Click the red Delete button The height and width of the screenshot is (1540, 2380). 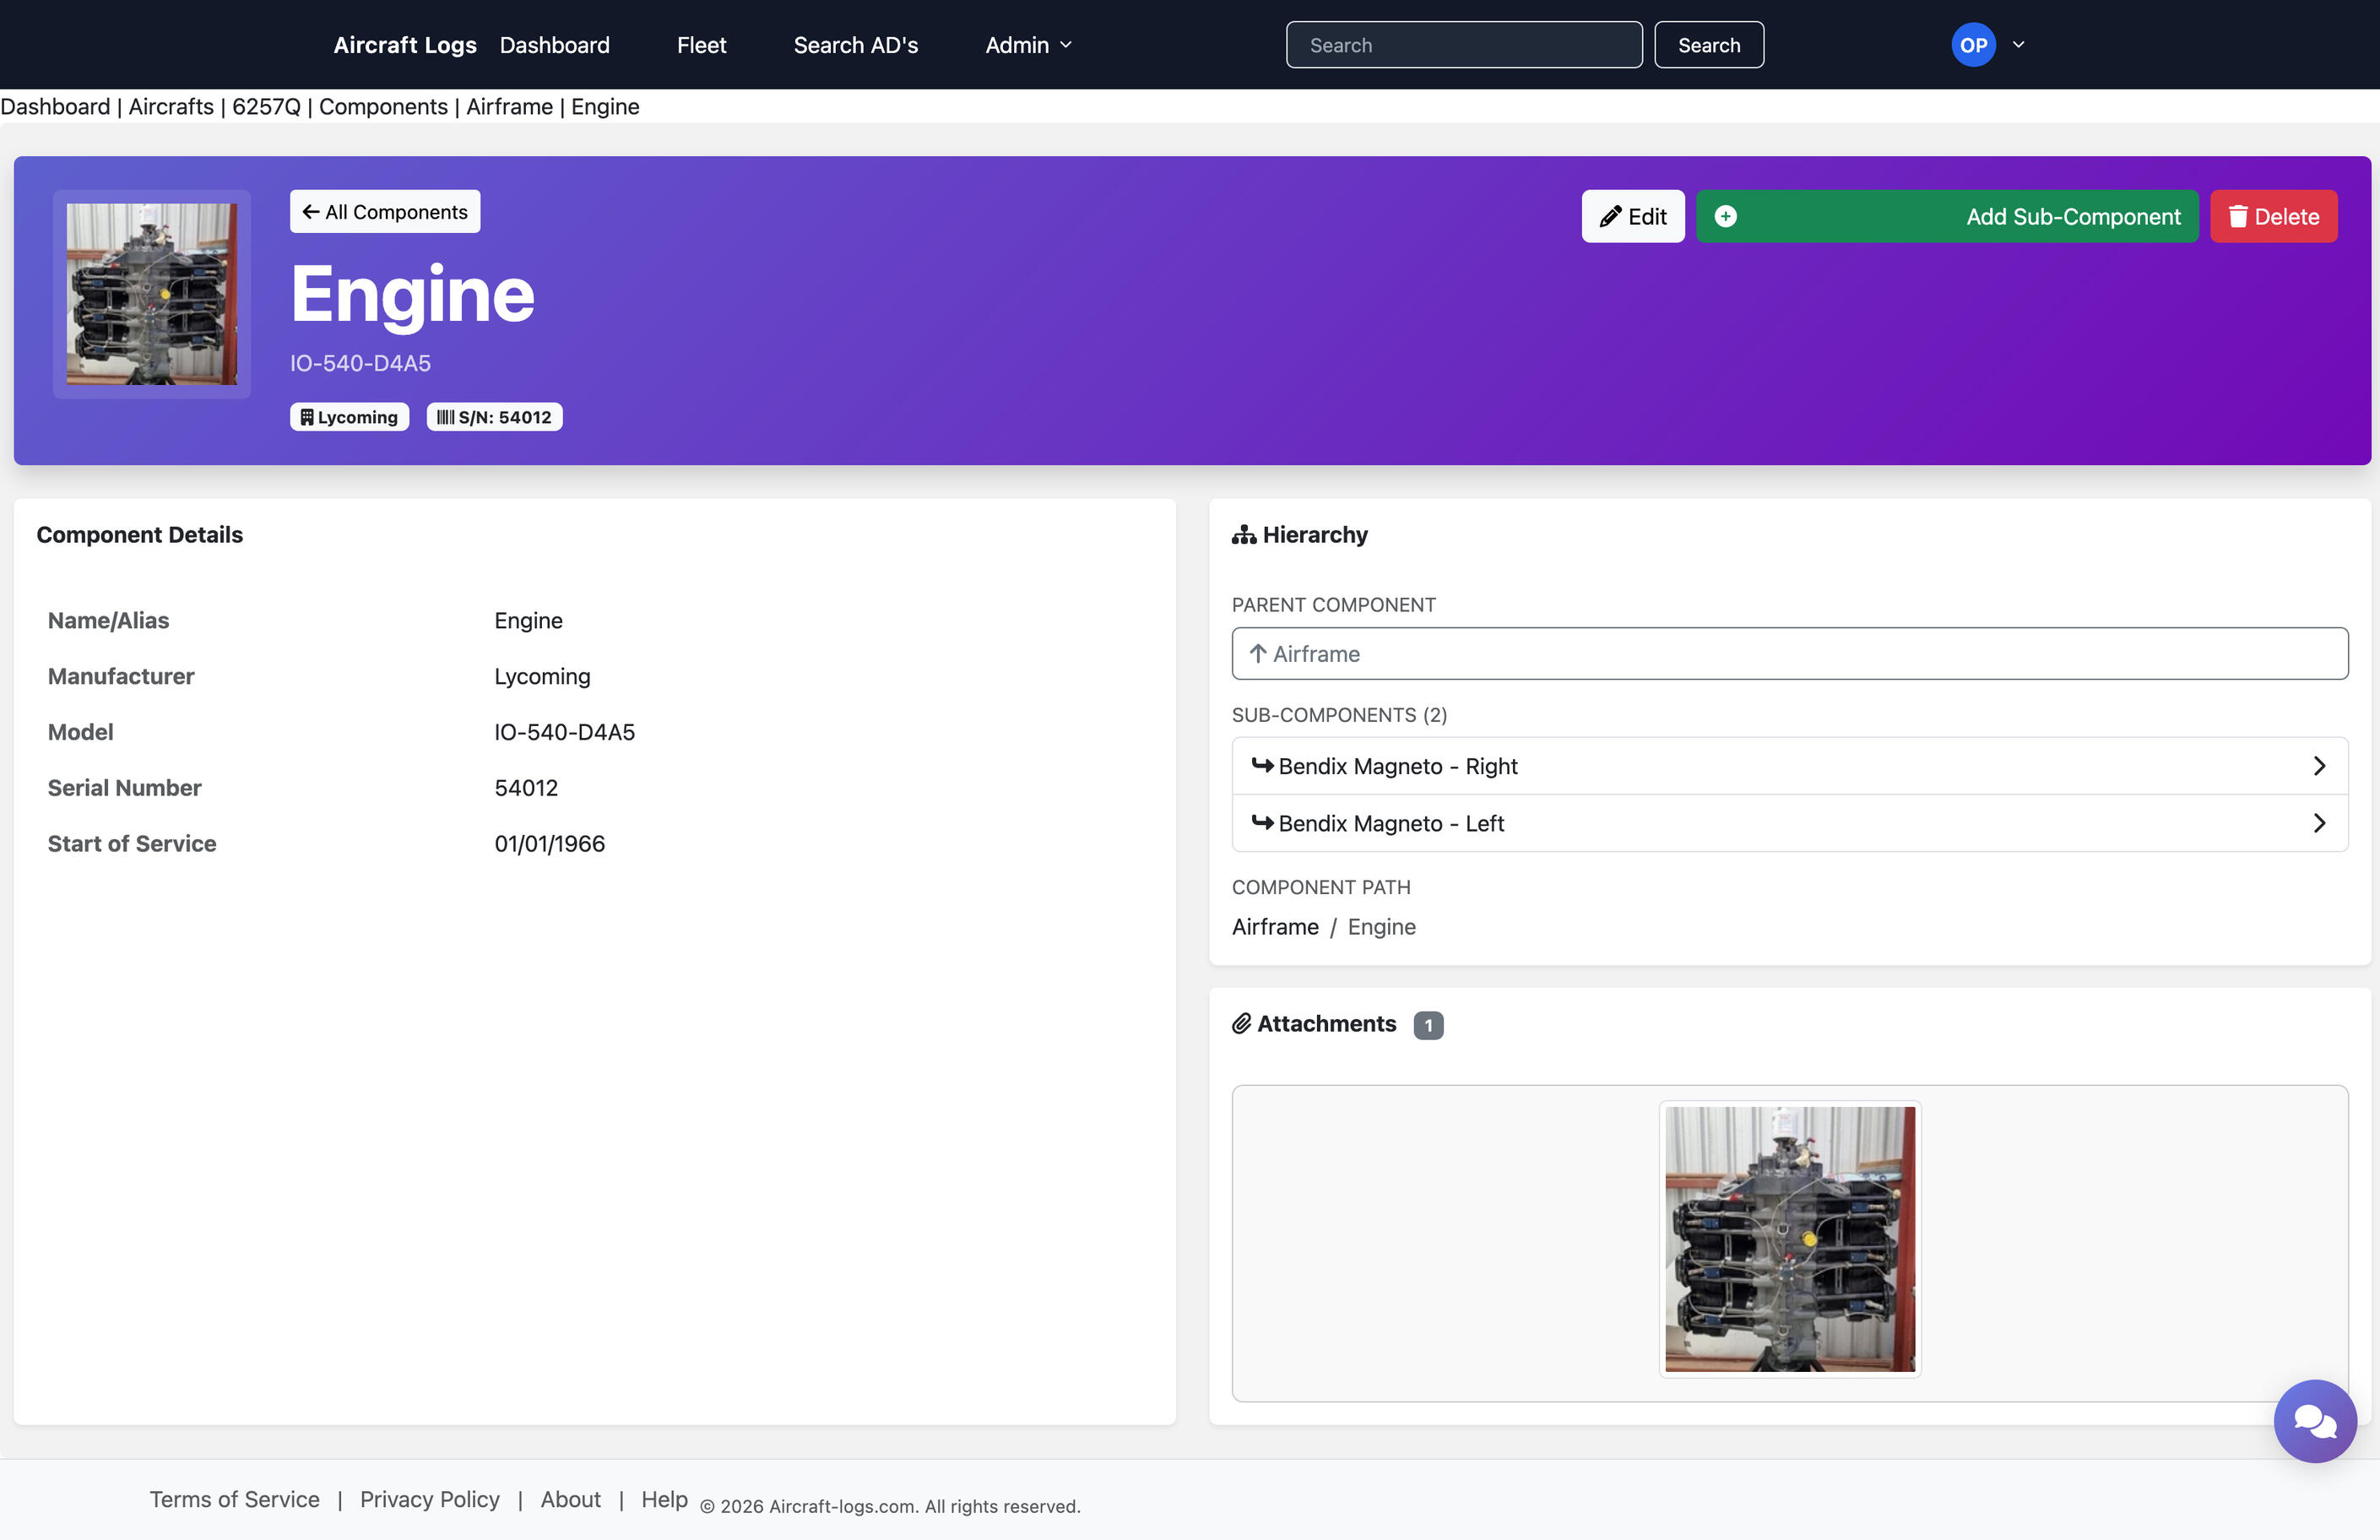click(2273, 217)
